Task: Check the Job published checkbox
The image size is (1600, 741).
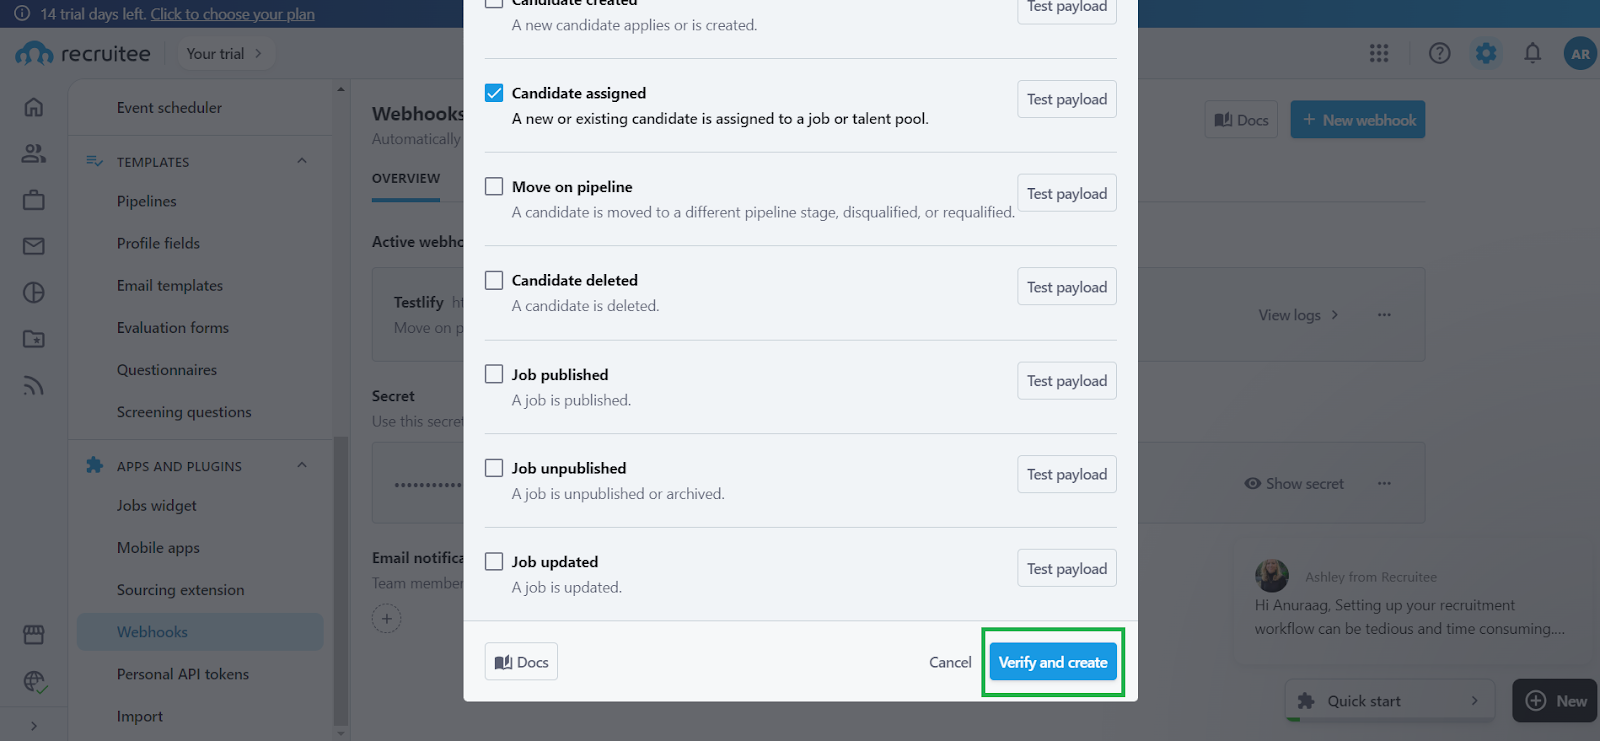Action: (494, 374)
